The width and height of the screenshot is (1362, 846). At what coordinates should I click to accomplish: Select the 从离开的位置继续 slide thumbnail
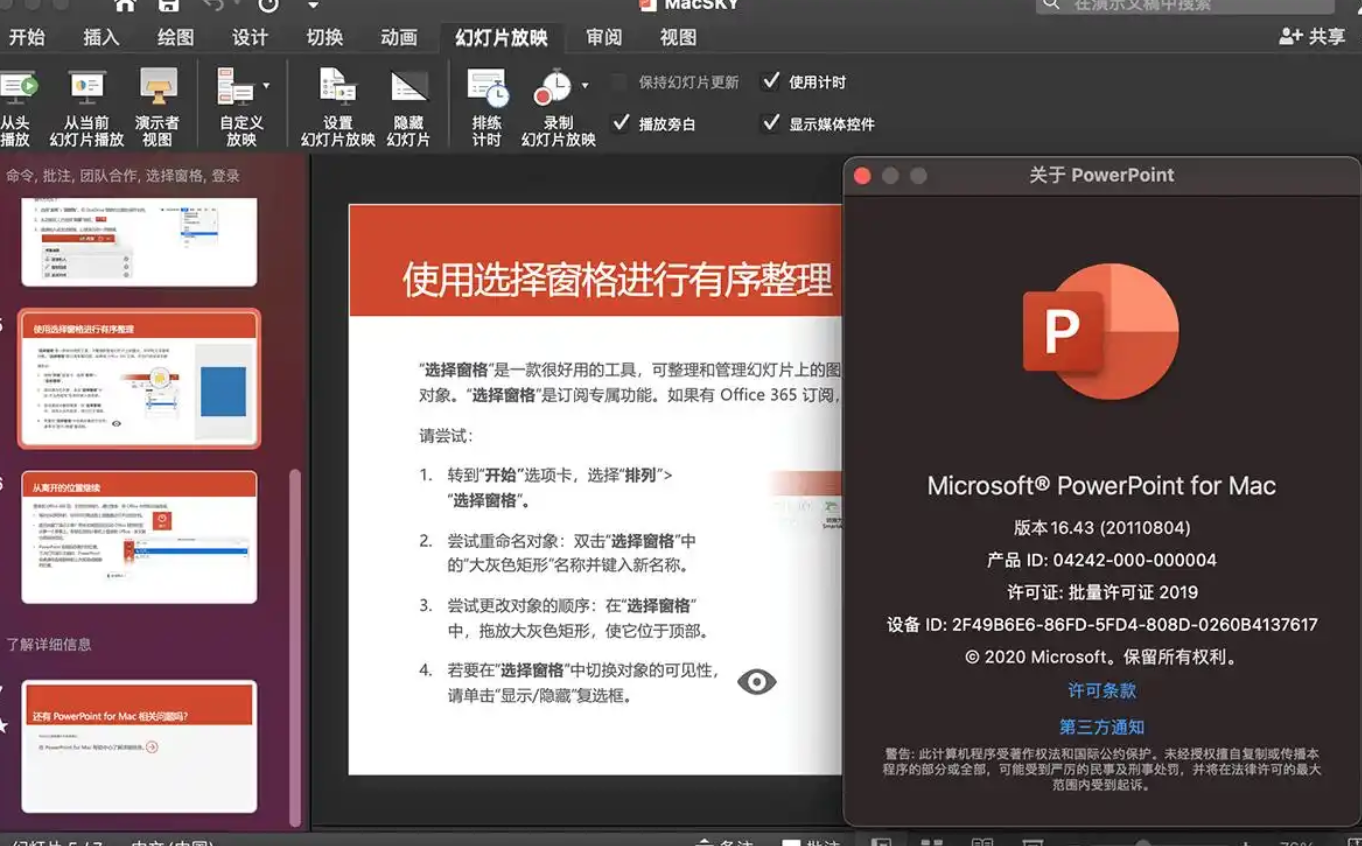click(139, 538)
